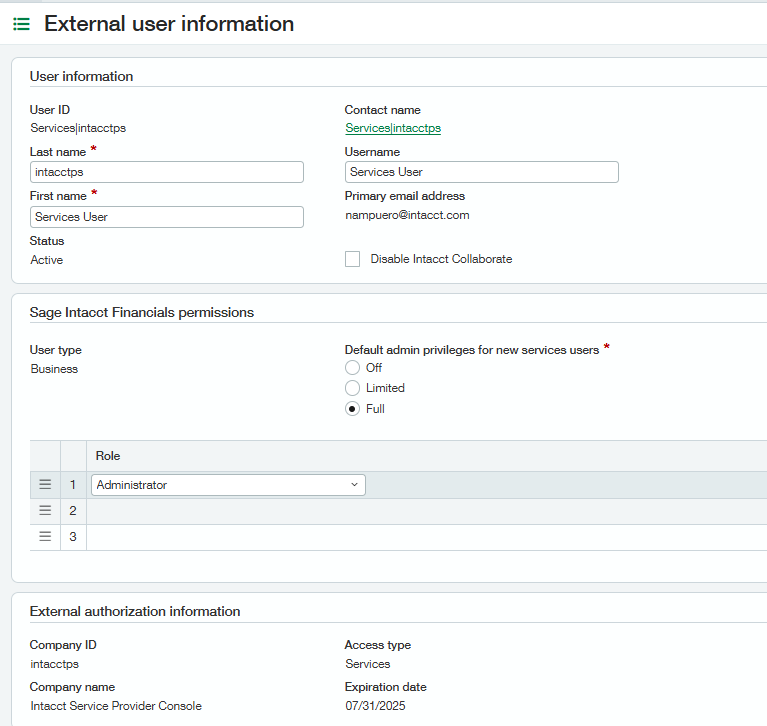Click the empty role cell in row 3
Viewport: 767px width, 726px height.
click(427, 537)
